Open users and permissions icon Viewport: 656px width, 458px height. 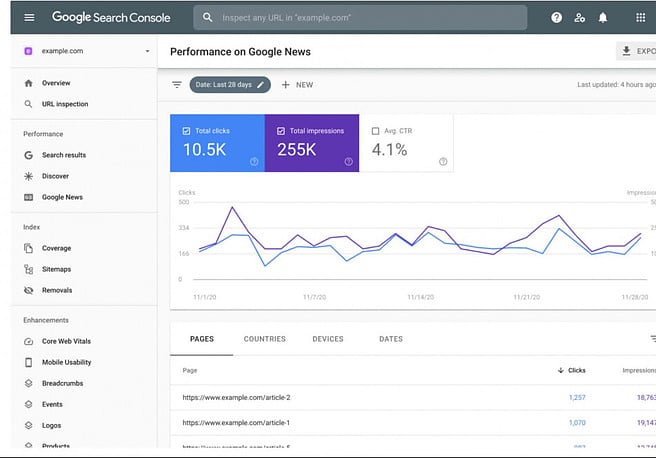(x=579, y=18)
